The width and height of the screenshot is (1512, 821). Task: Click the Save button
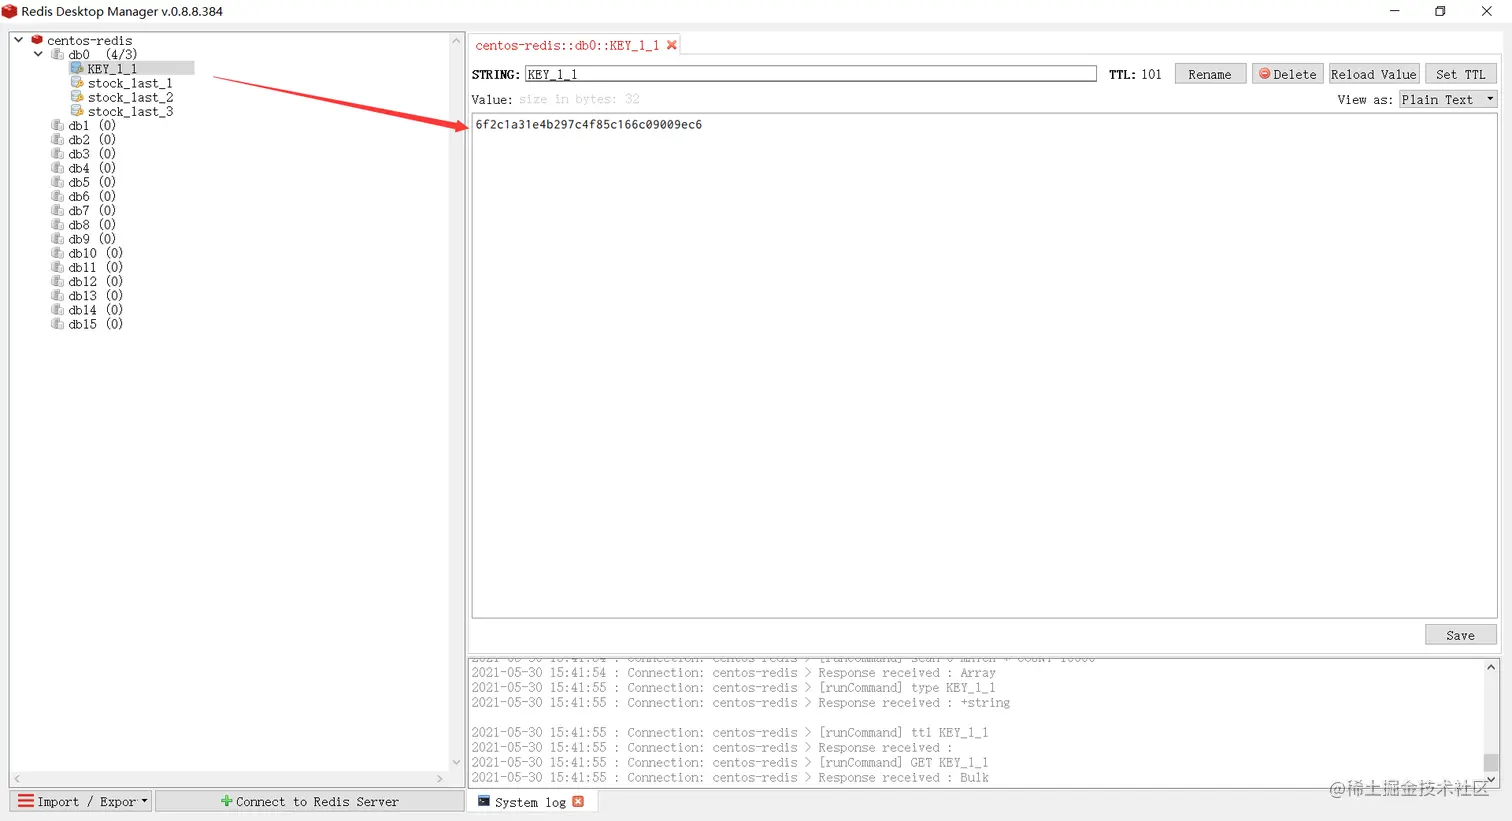pyautogui.click(x=1460, y=634)
